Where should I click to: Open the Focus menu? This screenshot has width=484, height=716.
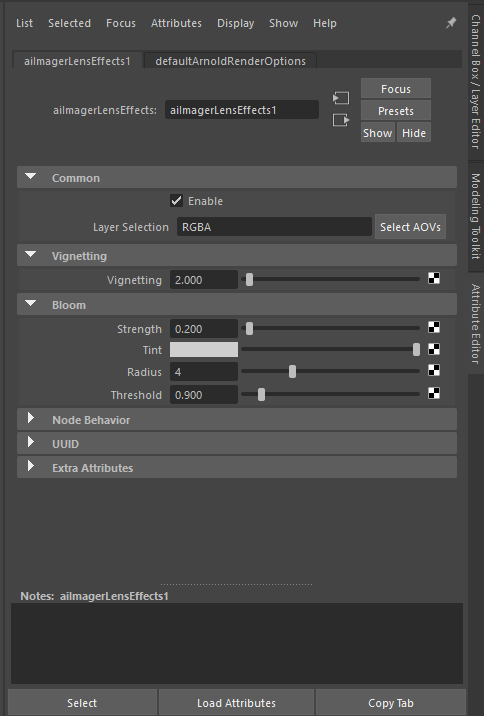click(121, 23)
